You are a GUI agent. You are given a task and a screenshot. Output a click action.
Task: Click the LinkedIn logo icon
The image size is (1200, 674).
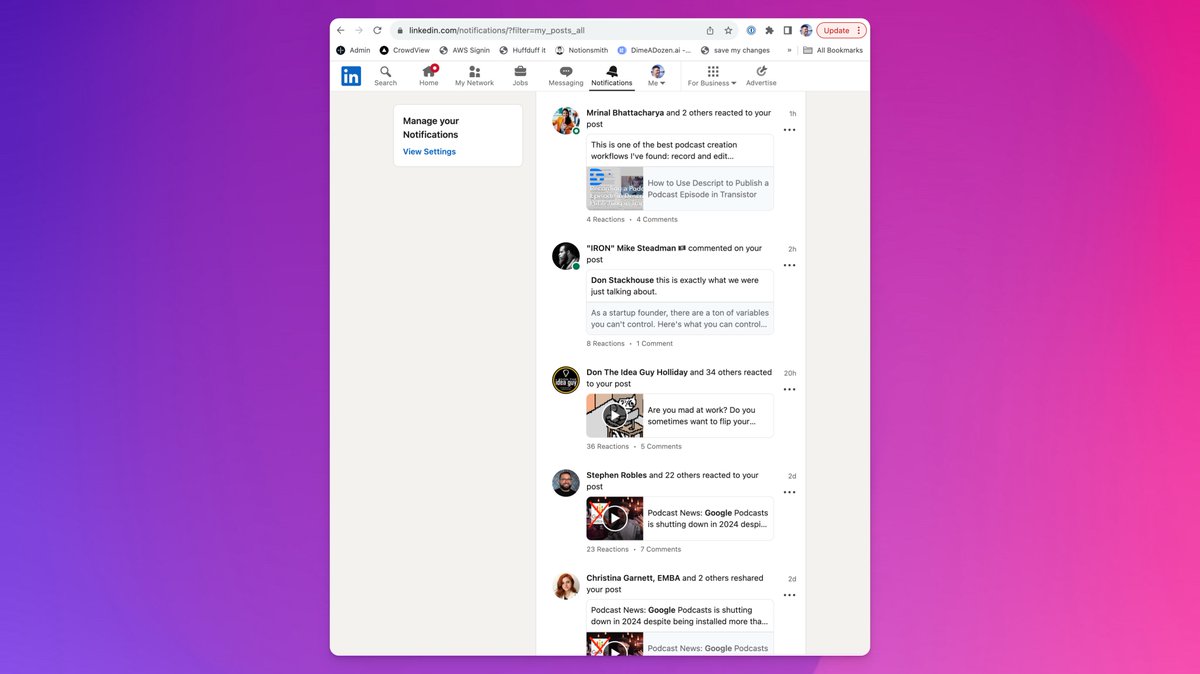pos(351,76)
